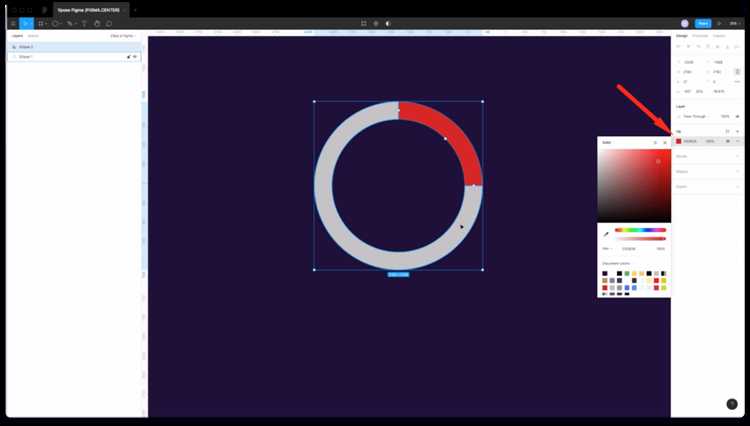750x426 pixels.
Task: Switch to the Layers tab
Action: (17, 36)
